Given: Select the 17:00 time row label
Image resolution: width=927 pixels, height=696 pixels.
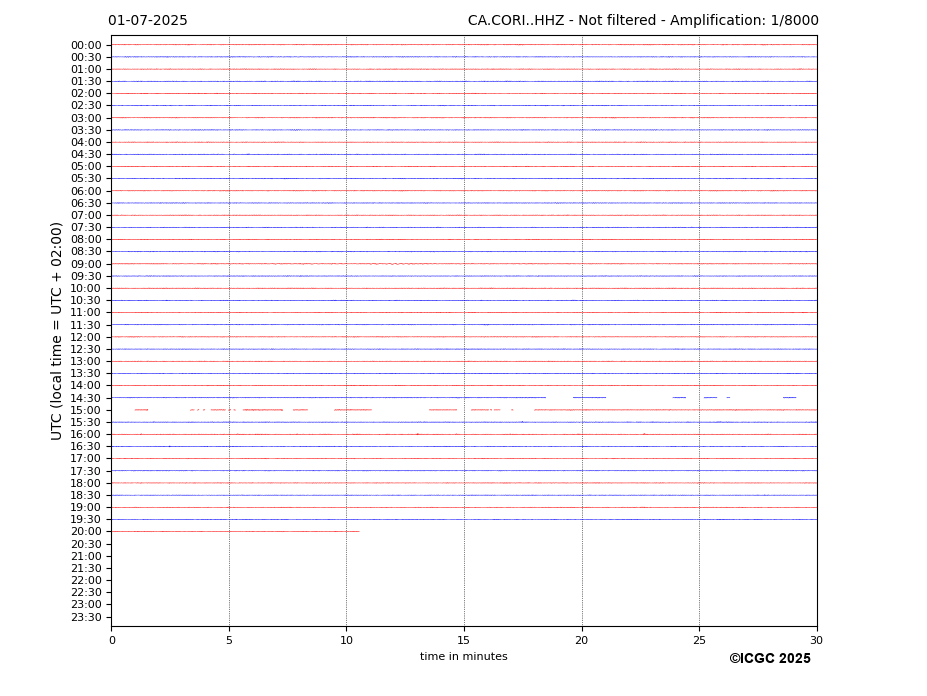Looking at the screenshot, I should pos(86,459).
